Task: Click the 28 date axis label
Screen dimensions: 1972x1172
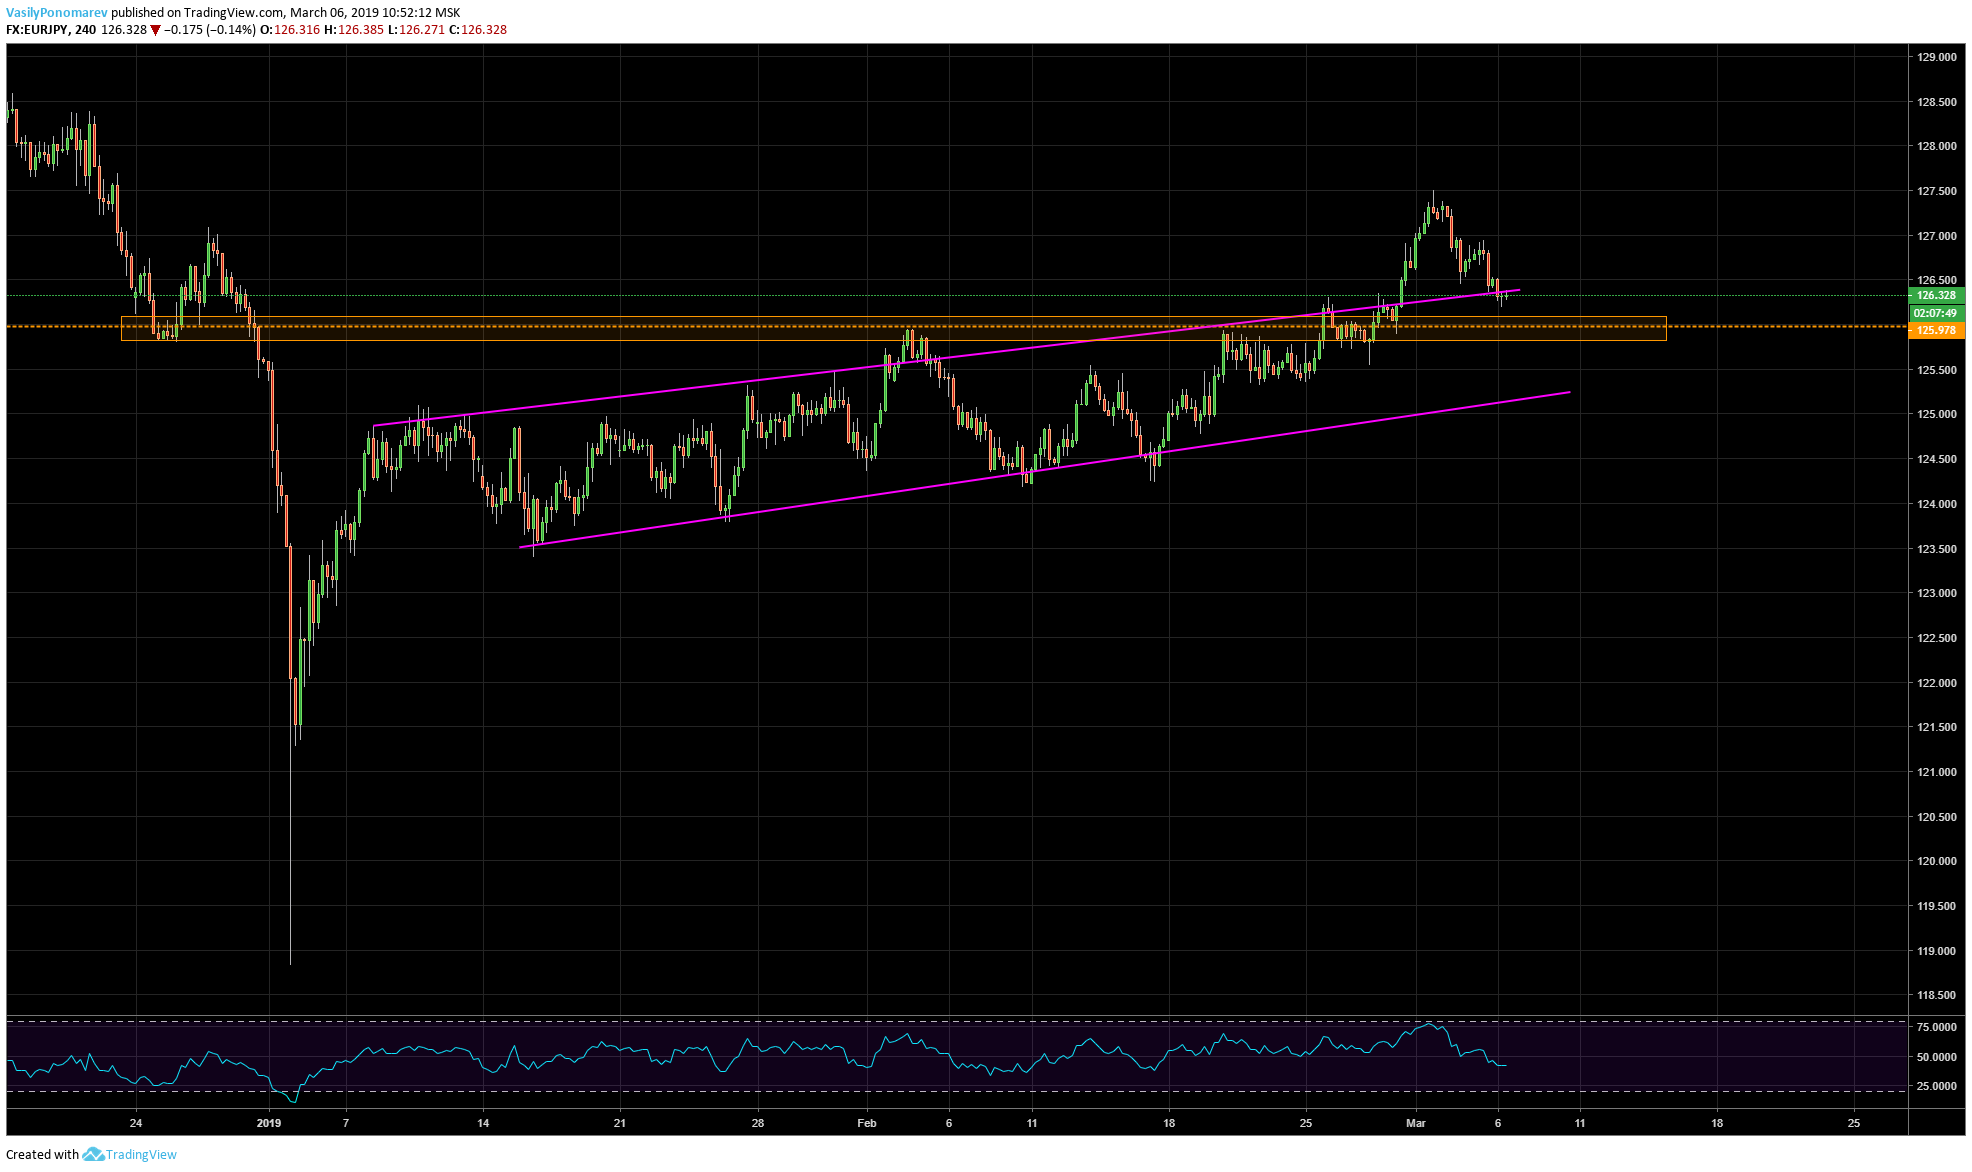Action: tap(758, 1123)
